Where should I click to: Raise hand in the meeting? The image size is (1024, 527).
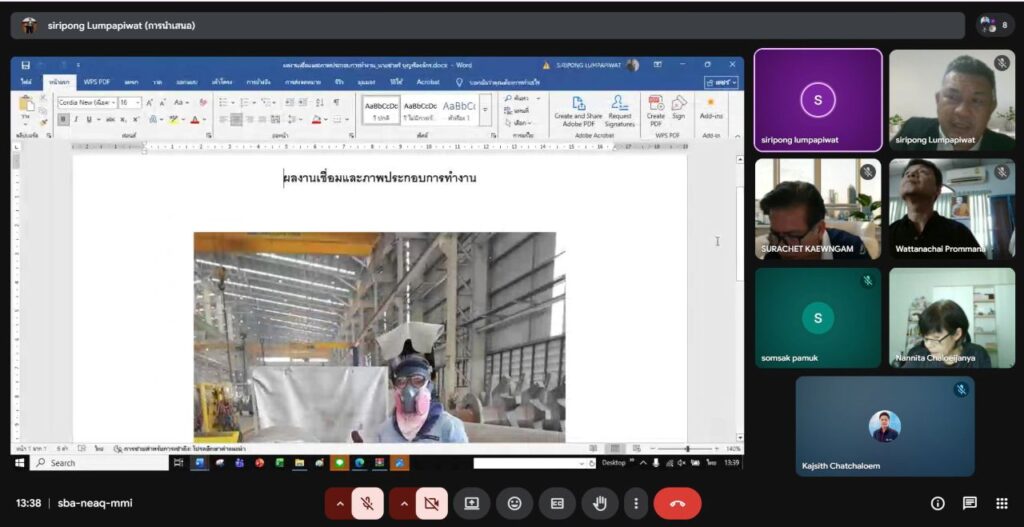[x=600, y=503]
